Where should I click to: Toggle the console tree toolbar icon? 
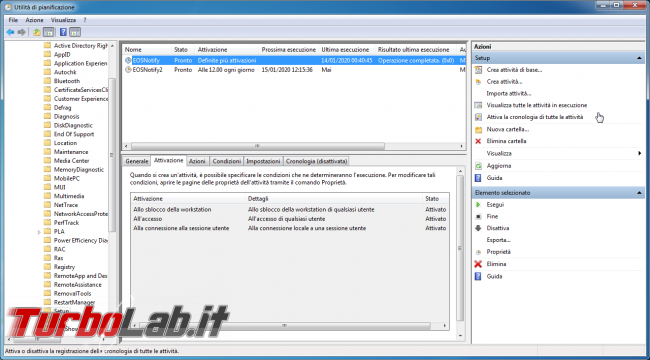click(49, 32)
